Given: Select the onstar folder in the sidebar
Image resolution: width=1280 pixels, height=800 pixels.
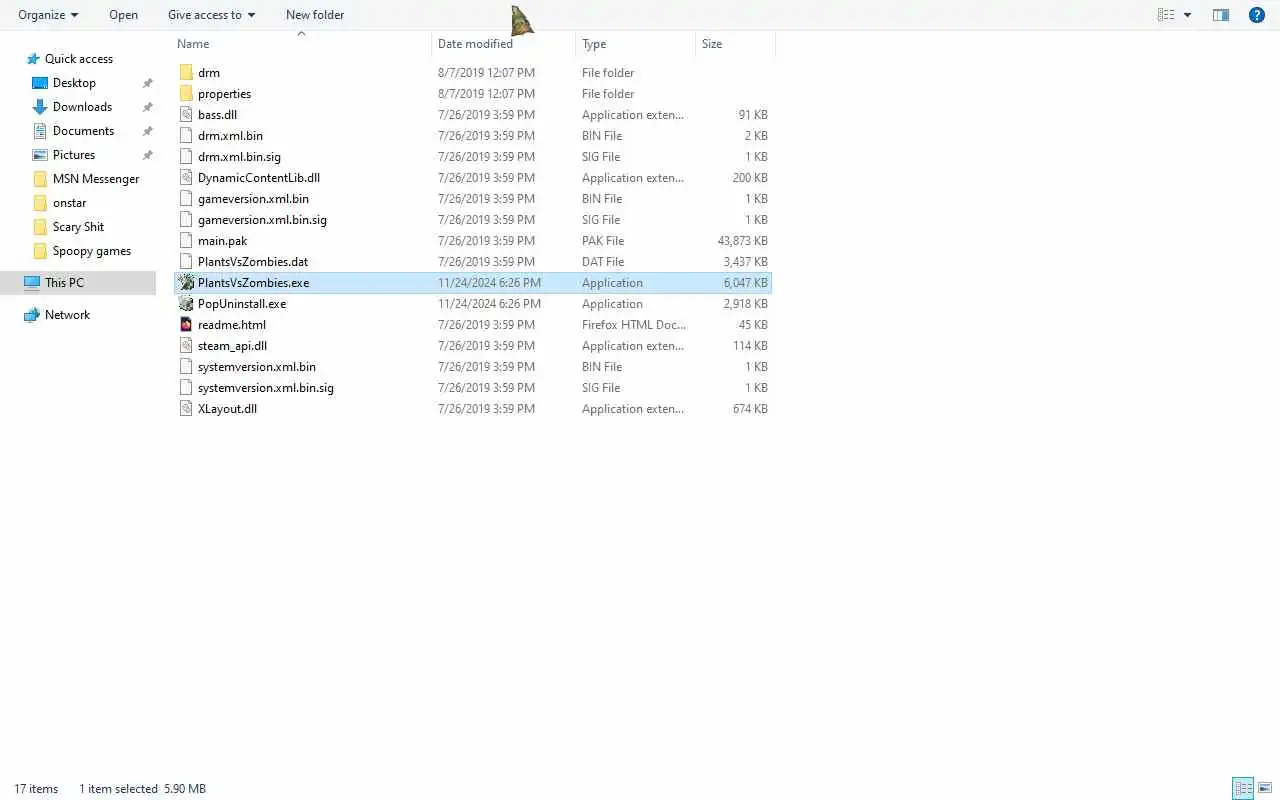Looking at the screenshot, I should click(69, 203).
